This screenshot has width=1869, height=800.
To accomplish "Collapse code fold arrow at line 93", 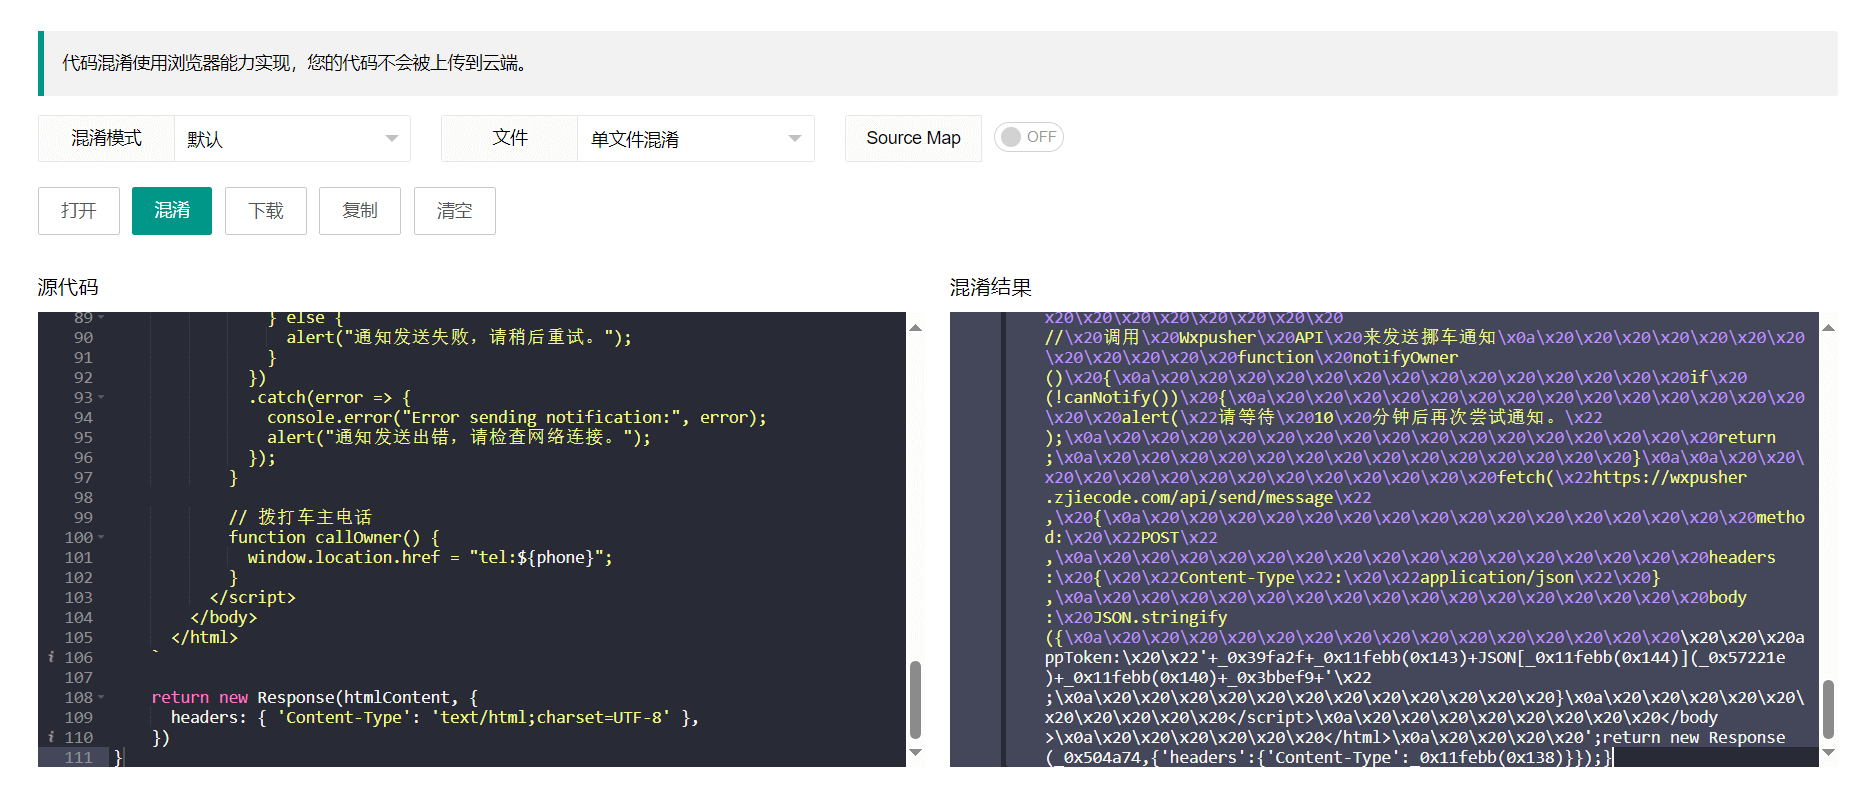I will coord(101,398).
